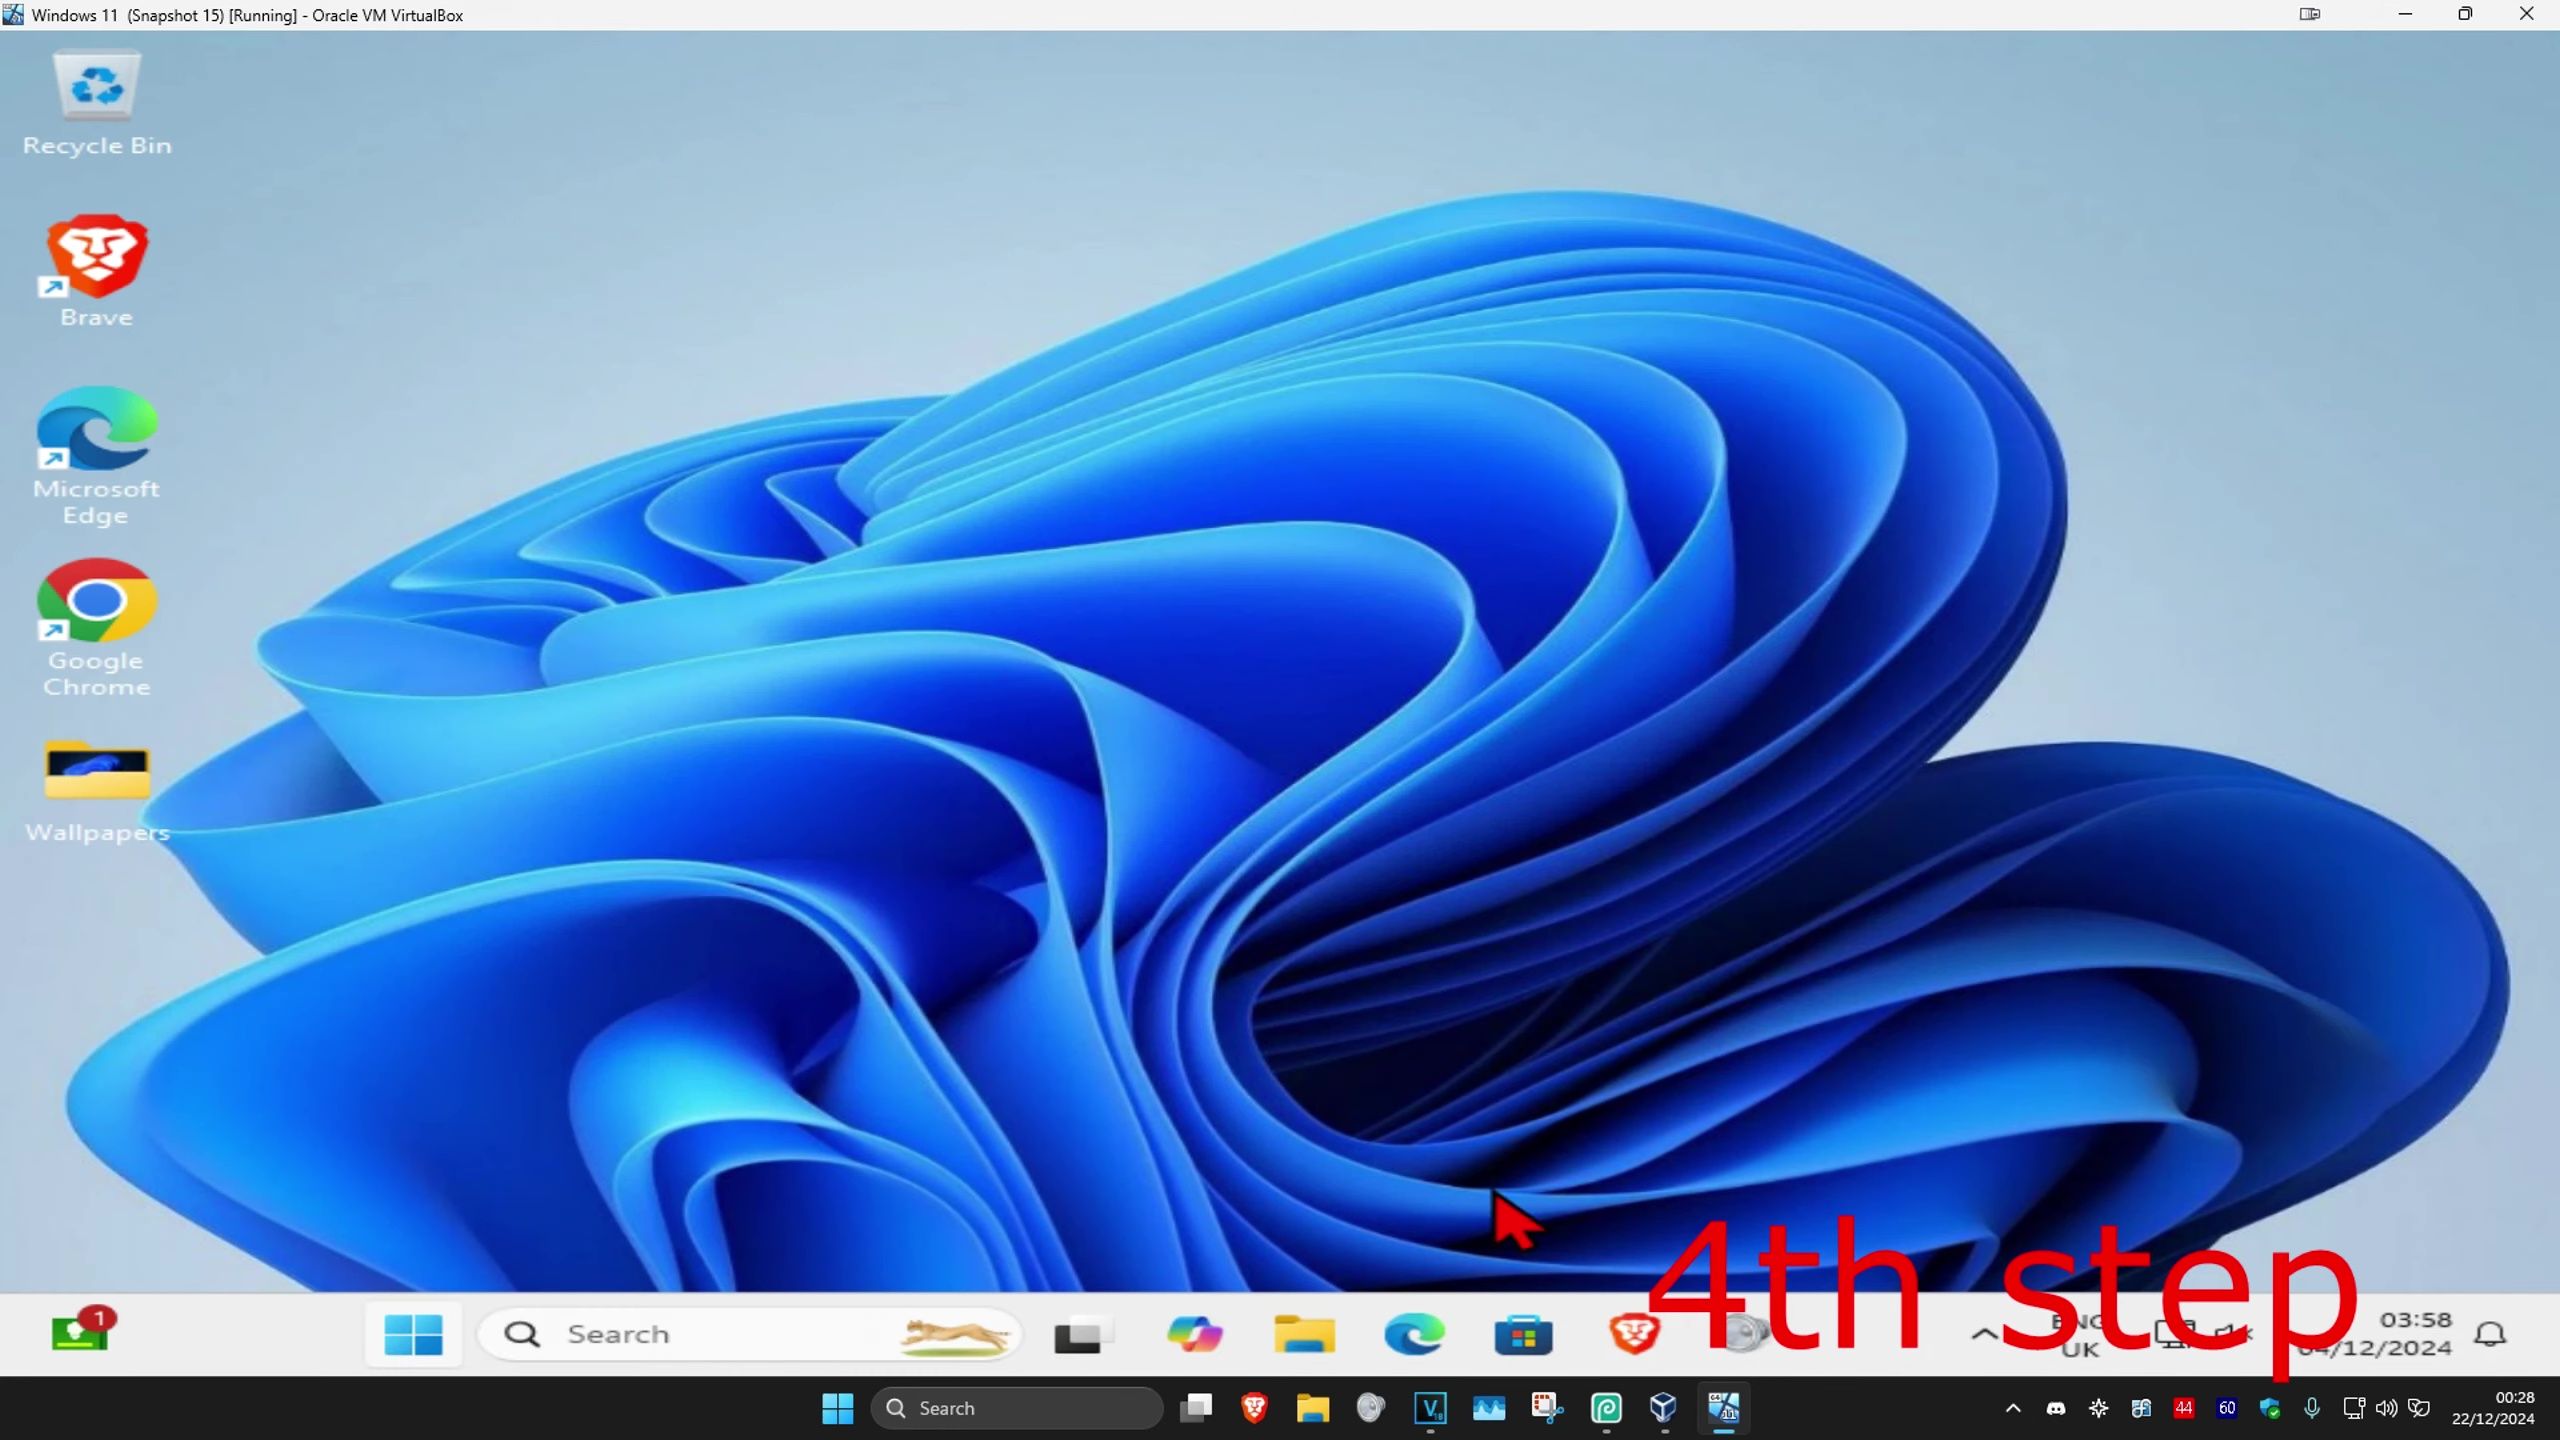Open the VM widgets icon with the notification badge
The height and width of the screenshot is (1440, 2560).
click(83, 1330)
